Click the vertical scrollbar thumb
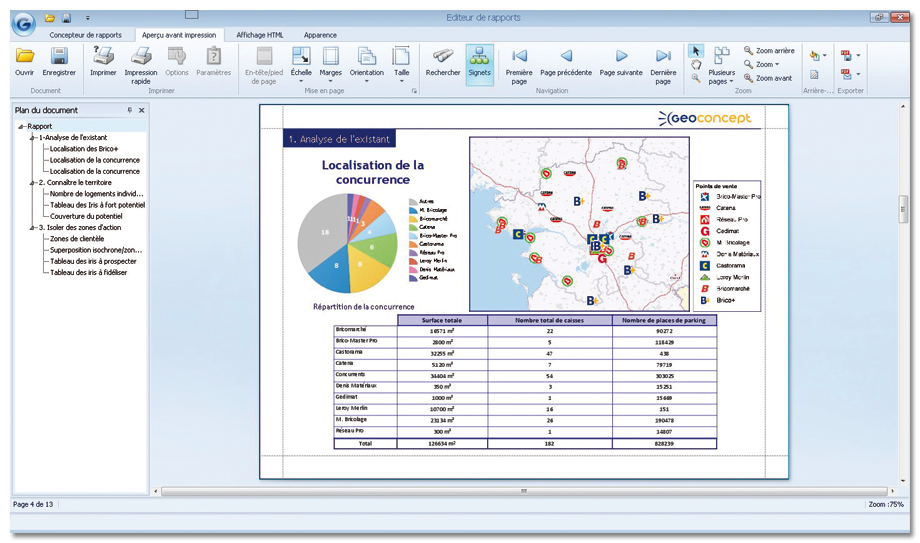 click(903, 208)
